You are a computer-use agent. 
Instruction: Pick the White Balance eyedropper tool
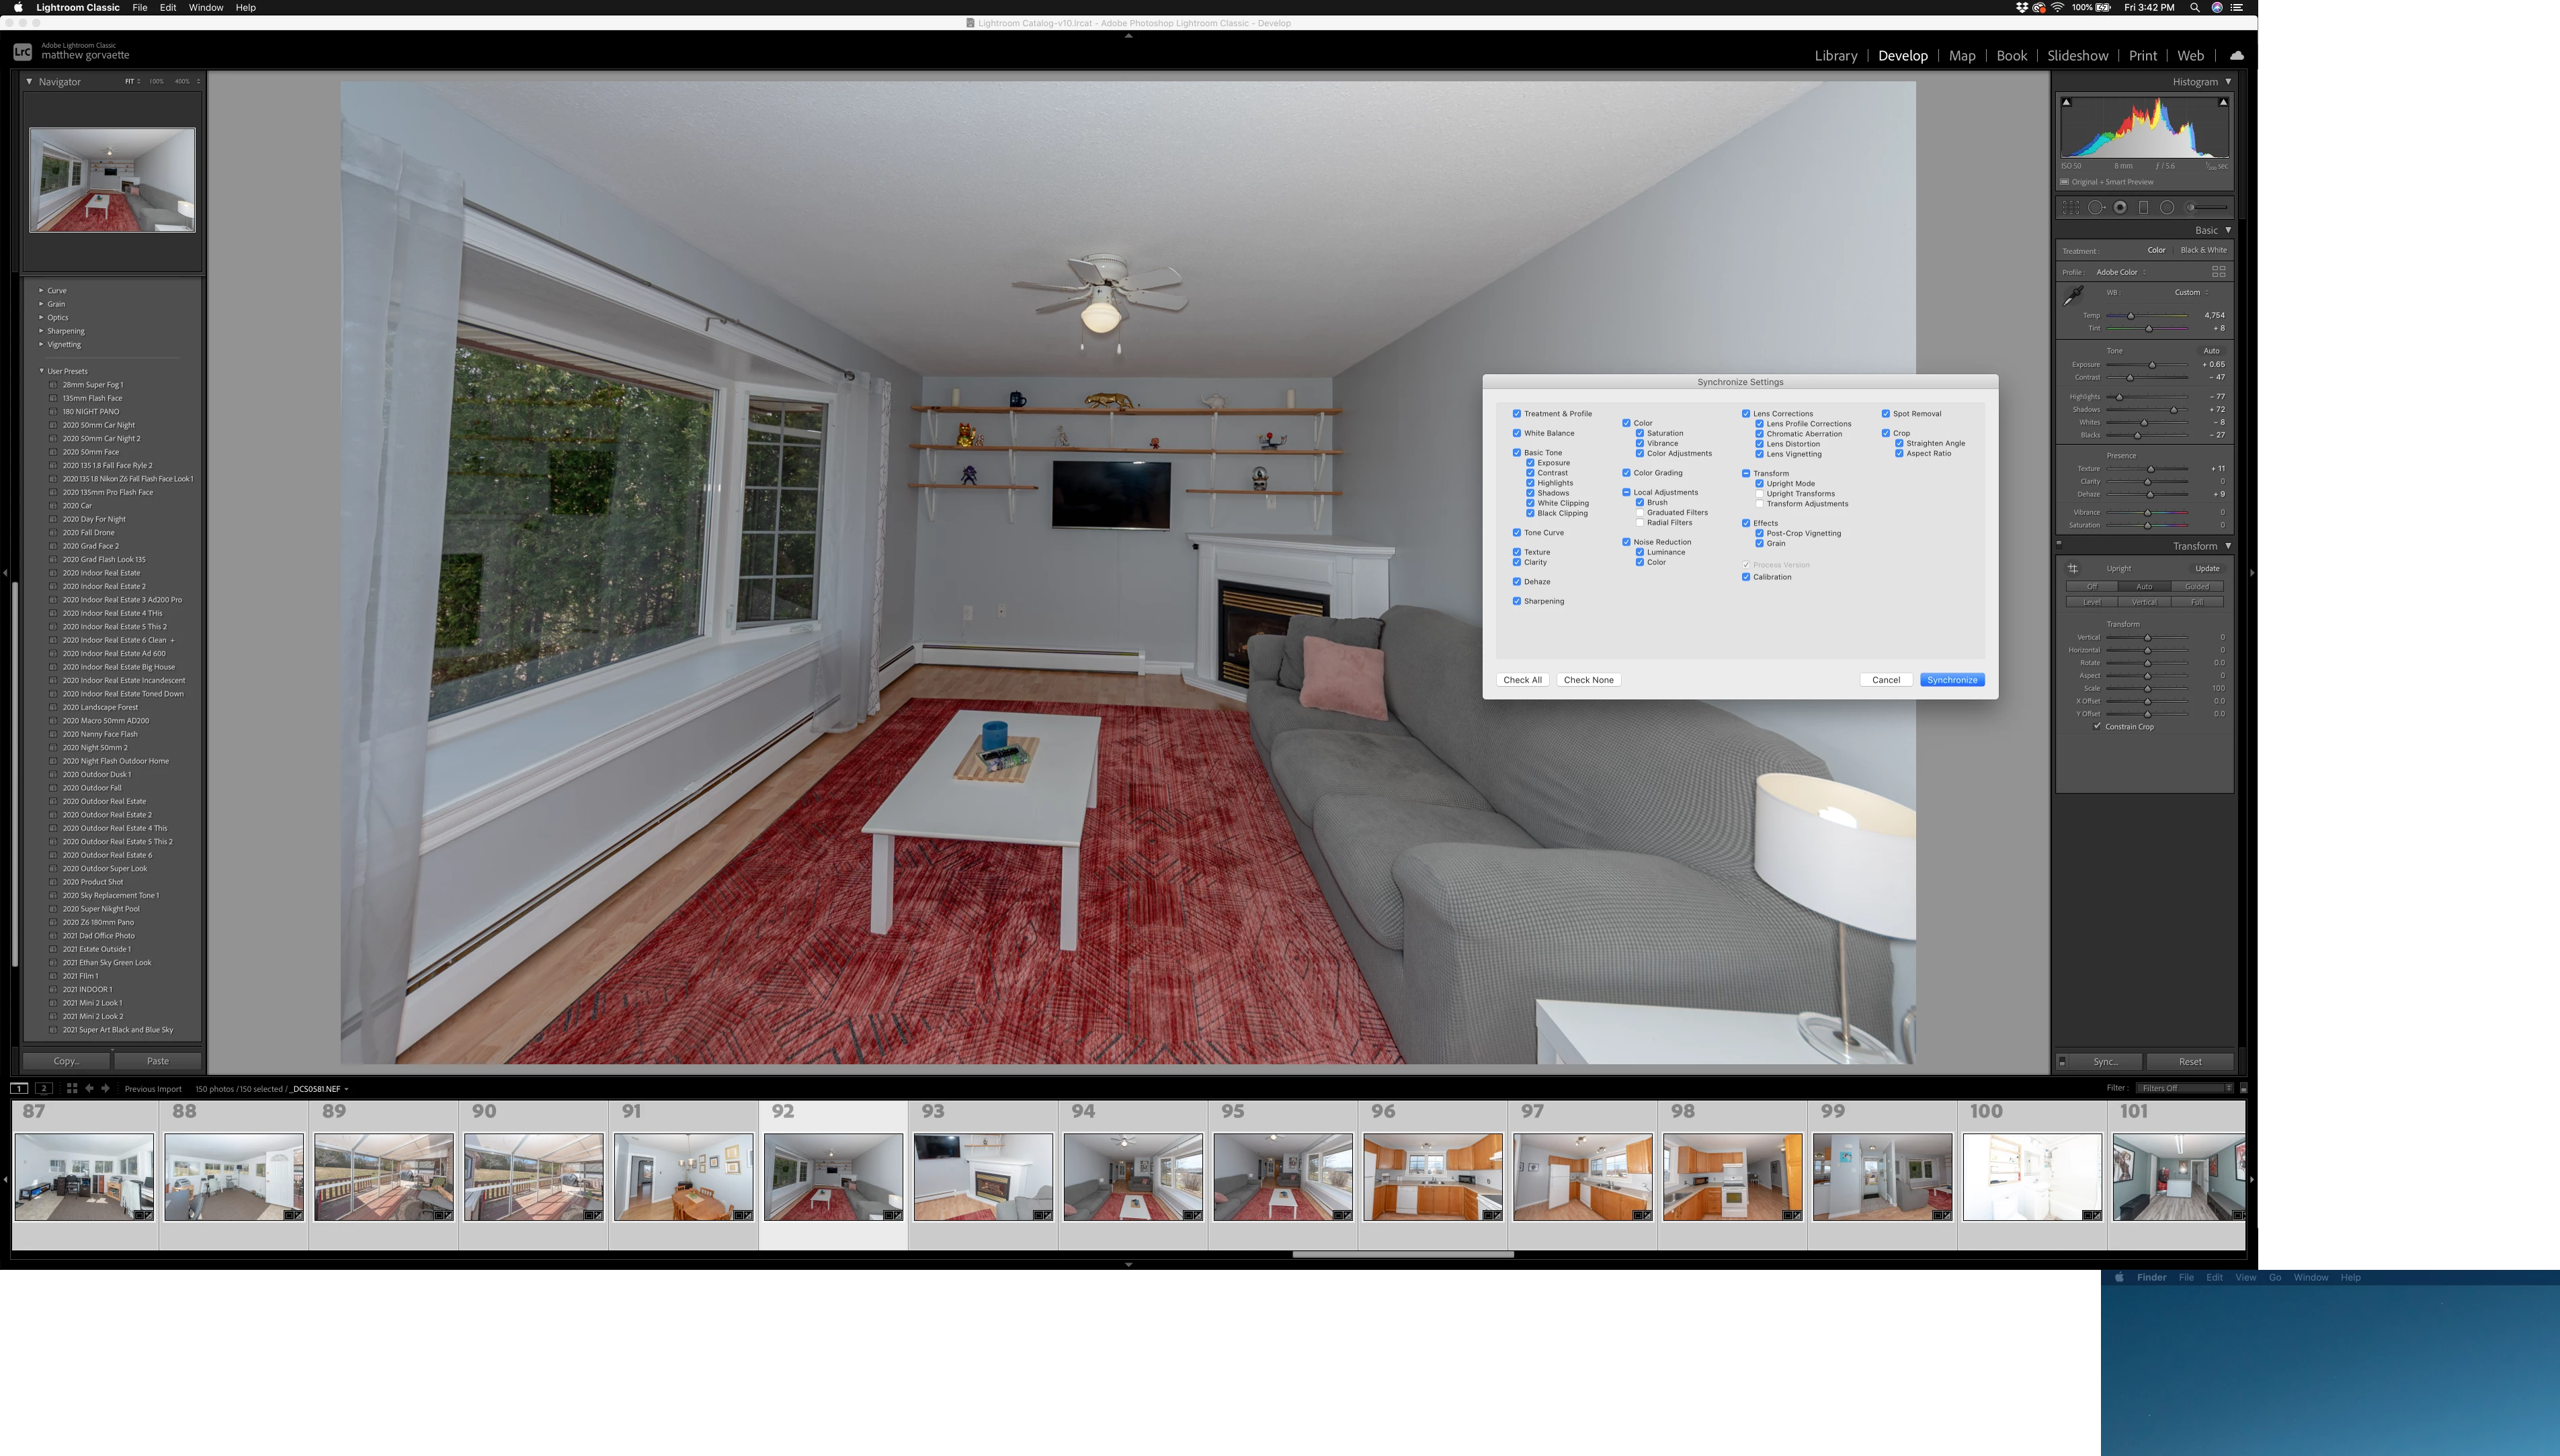2073,295
